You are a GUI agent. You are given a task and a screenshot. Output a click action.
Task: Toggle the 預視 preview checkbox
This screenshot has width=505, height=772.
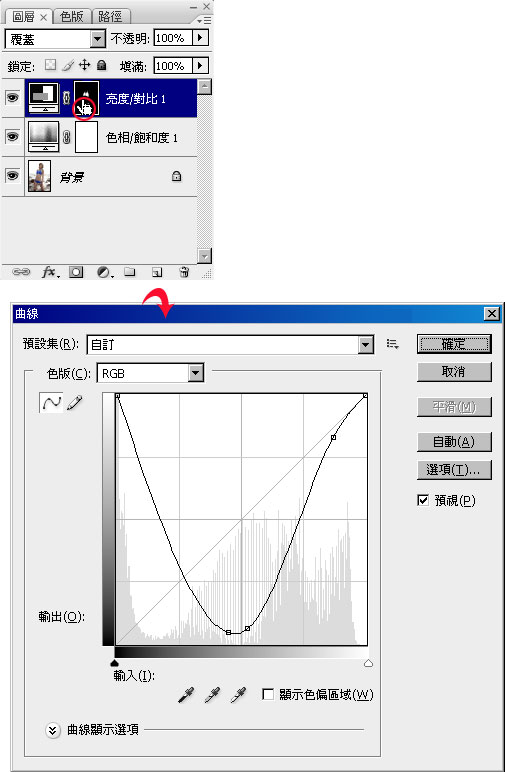coord(423,500)
